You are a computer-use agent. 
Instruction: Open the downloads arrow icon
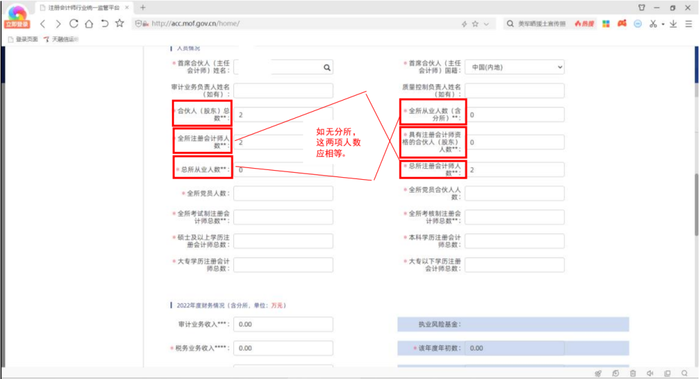pos(673,24)
